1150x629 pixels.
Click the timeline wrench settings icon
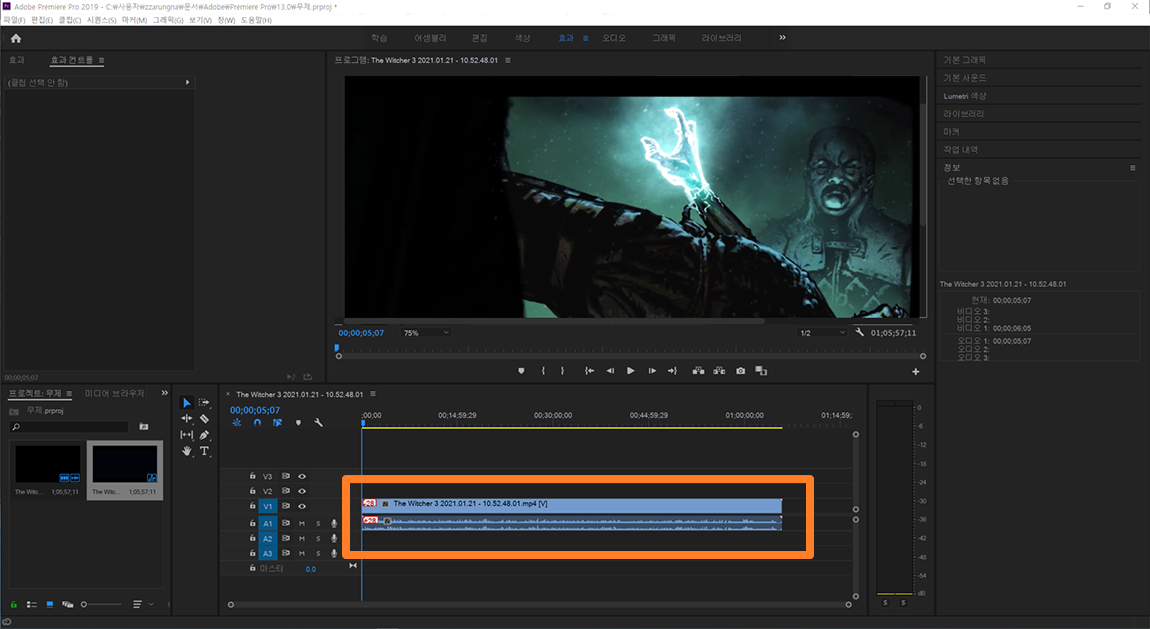click(x=318, y=422)
